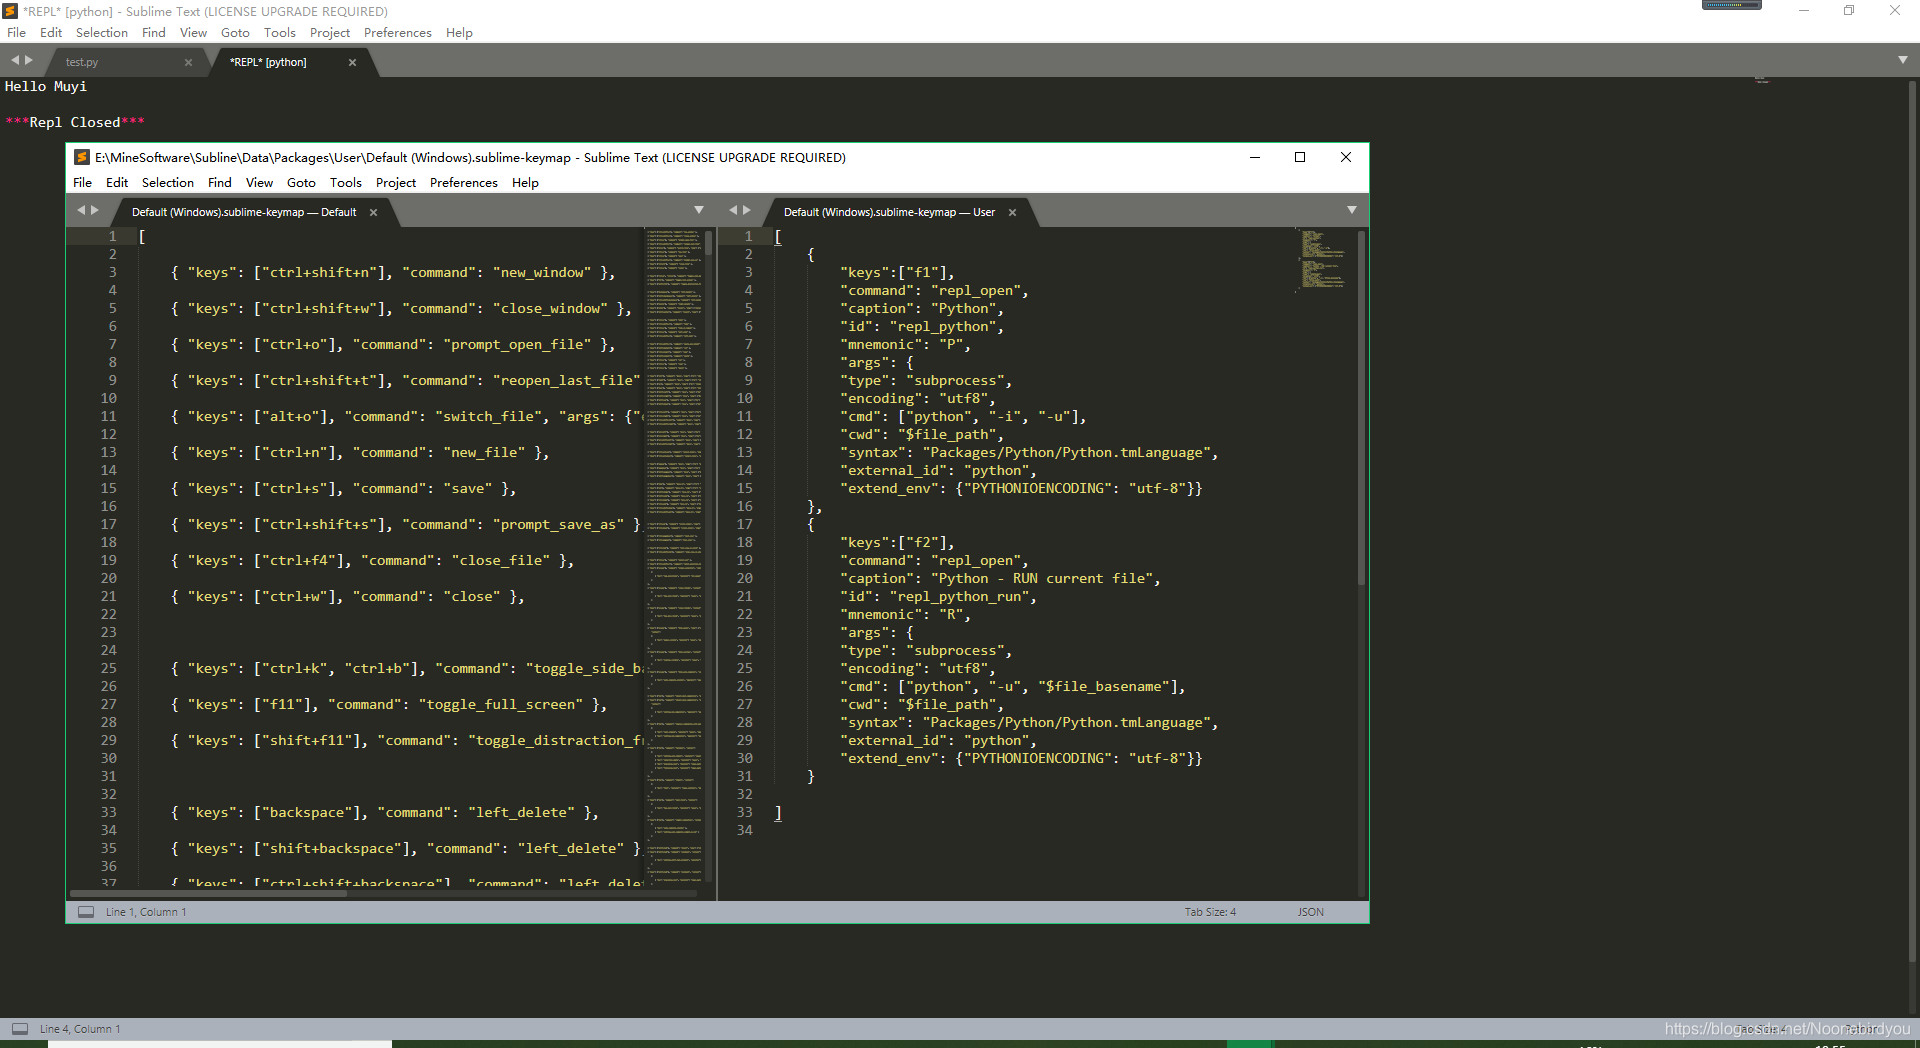
Task: Expand tab list dropdown in REPL window
Action: pos(1903,60)
